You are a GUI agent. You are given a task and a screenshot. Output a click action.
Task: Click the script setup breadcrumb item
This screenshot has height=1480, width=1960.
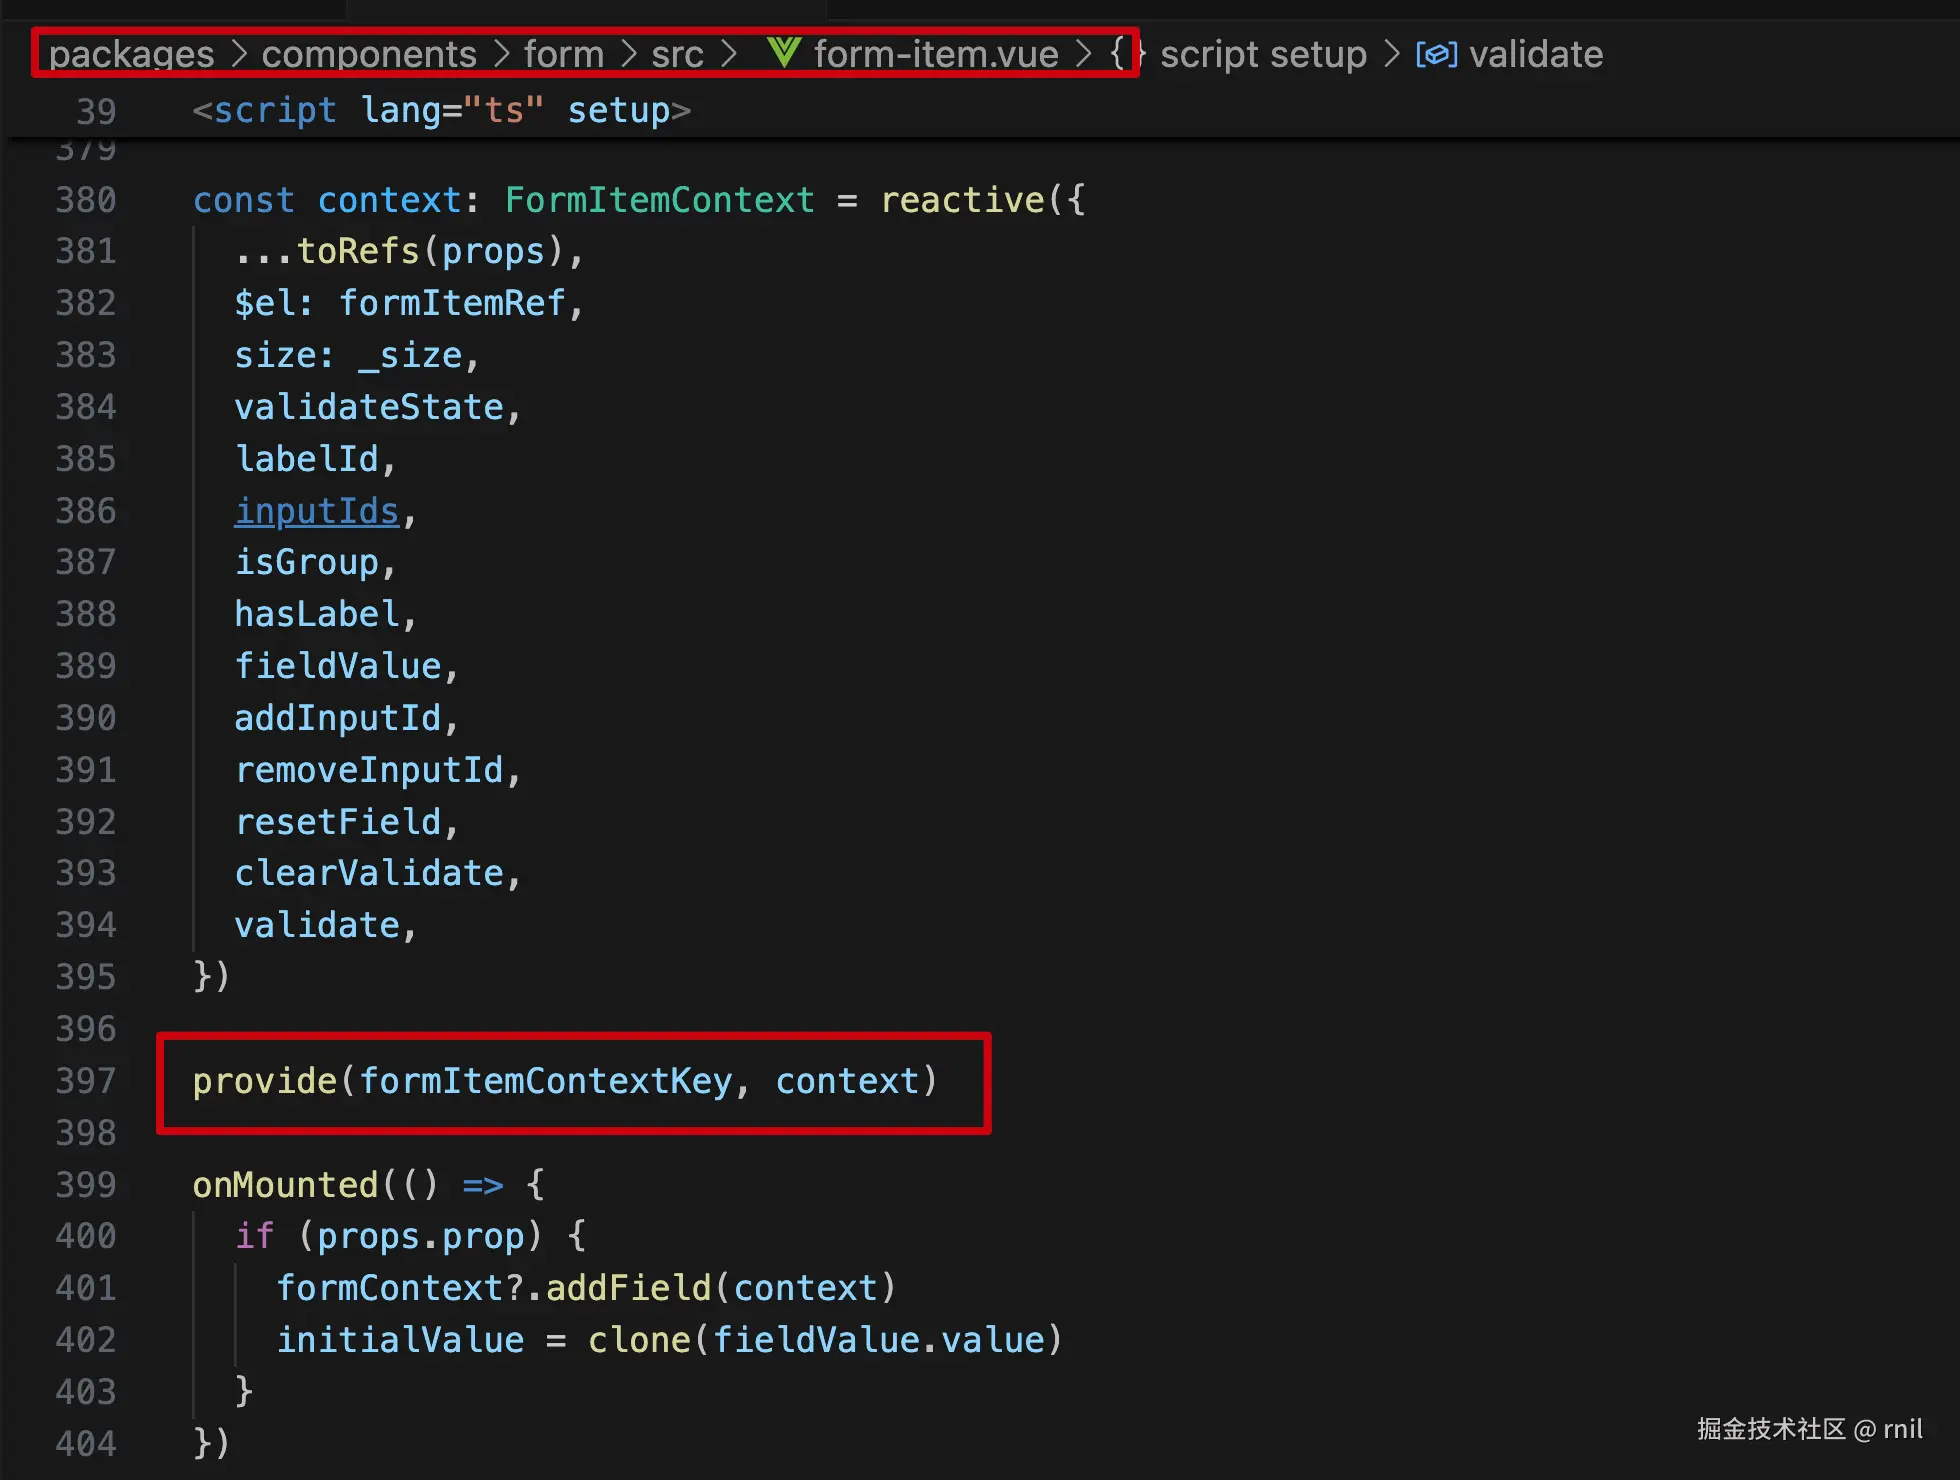click(1263, 54)
